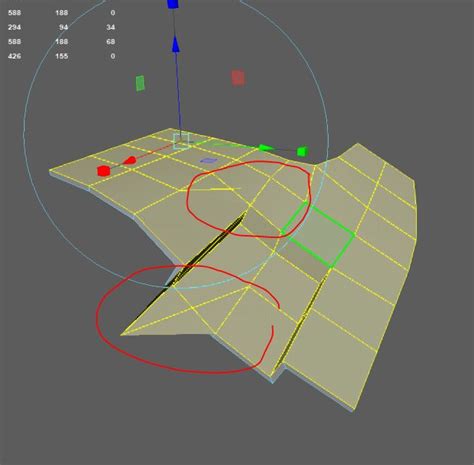Click the HUD value 94

coord(64,27)
